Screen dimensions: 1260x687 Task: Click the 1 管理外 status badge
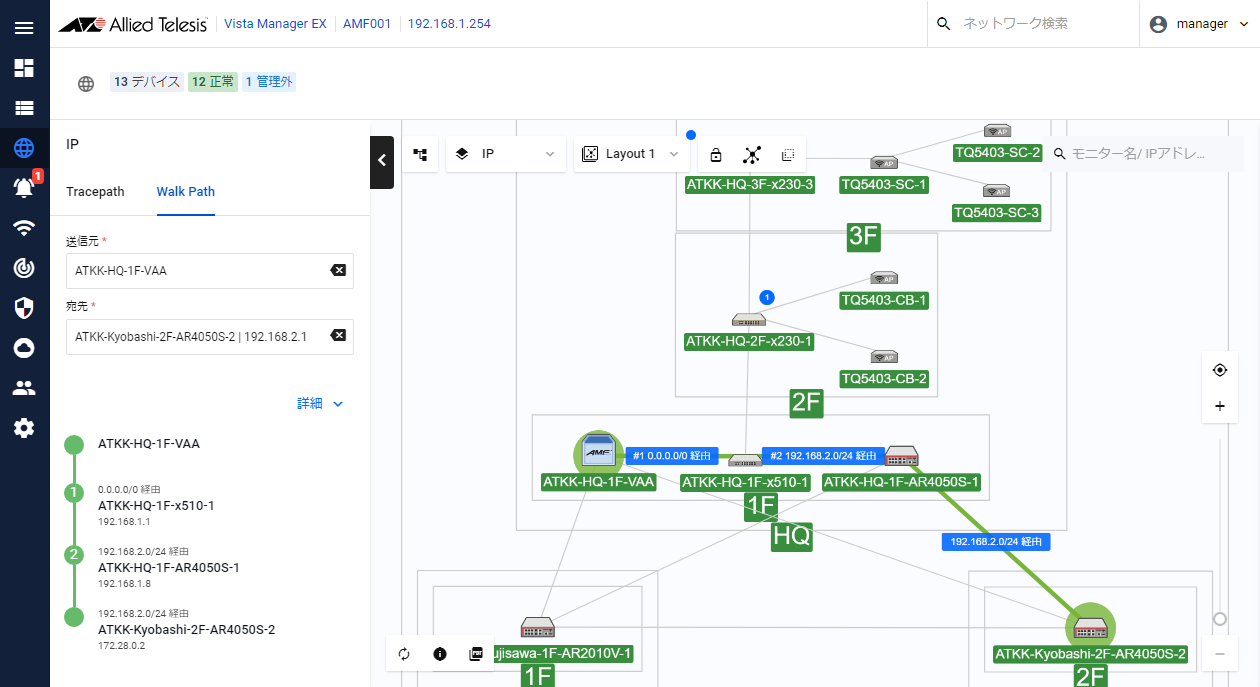269,82
